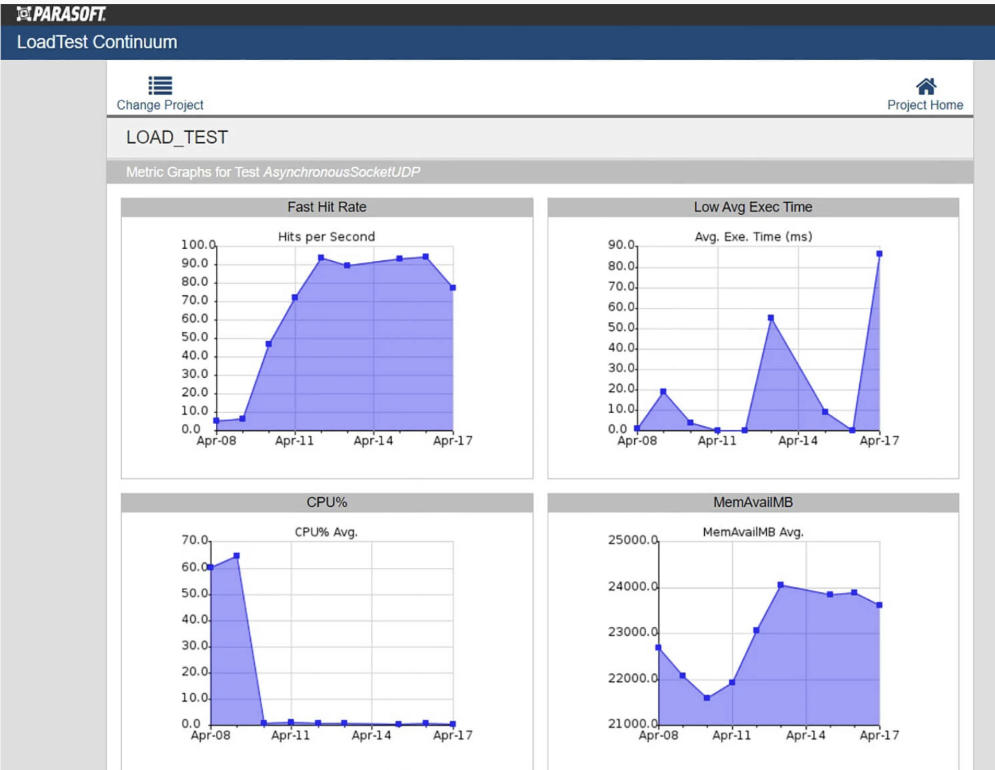Open the Avg. Exe. Time chart area
995x770 pixels.
click(758, 338)
